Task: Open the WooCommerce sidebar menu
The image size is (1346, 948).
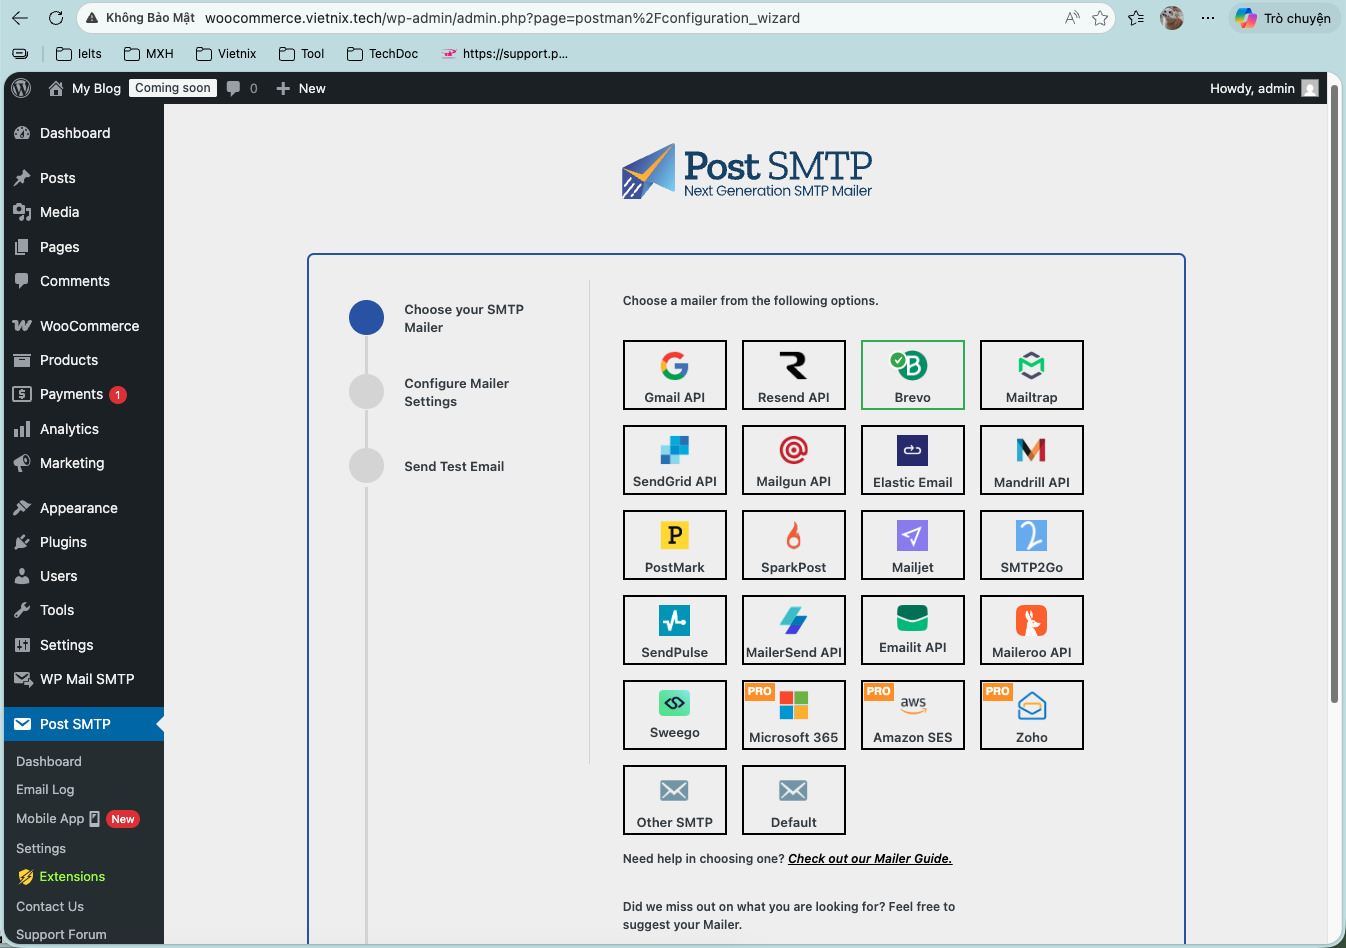Action: point(89,326)
